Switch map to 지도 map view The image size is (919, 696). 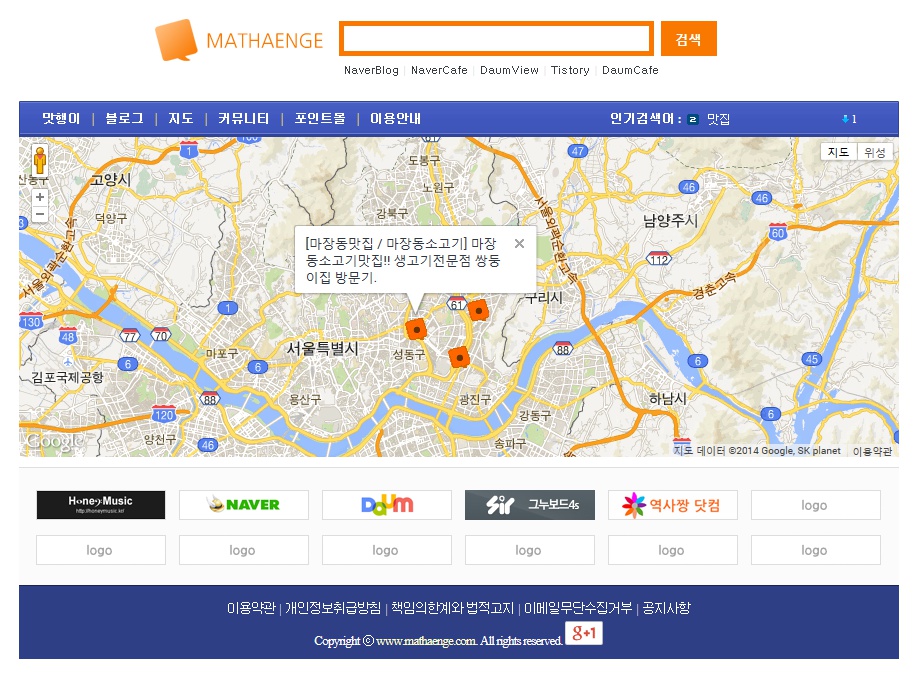pos(839,152)
